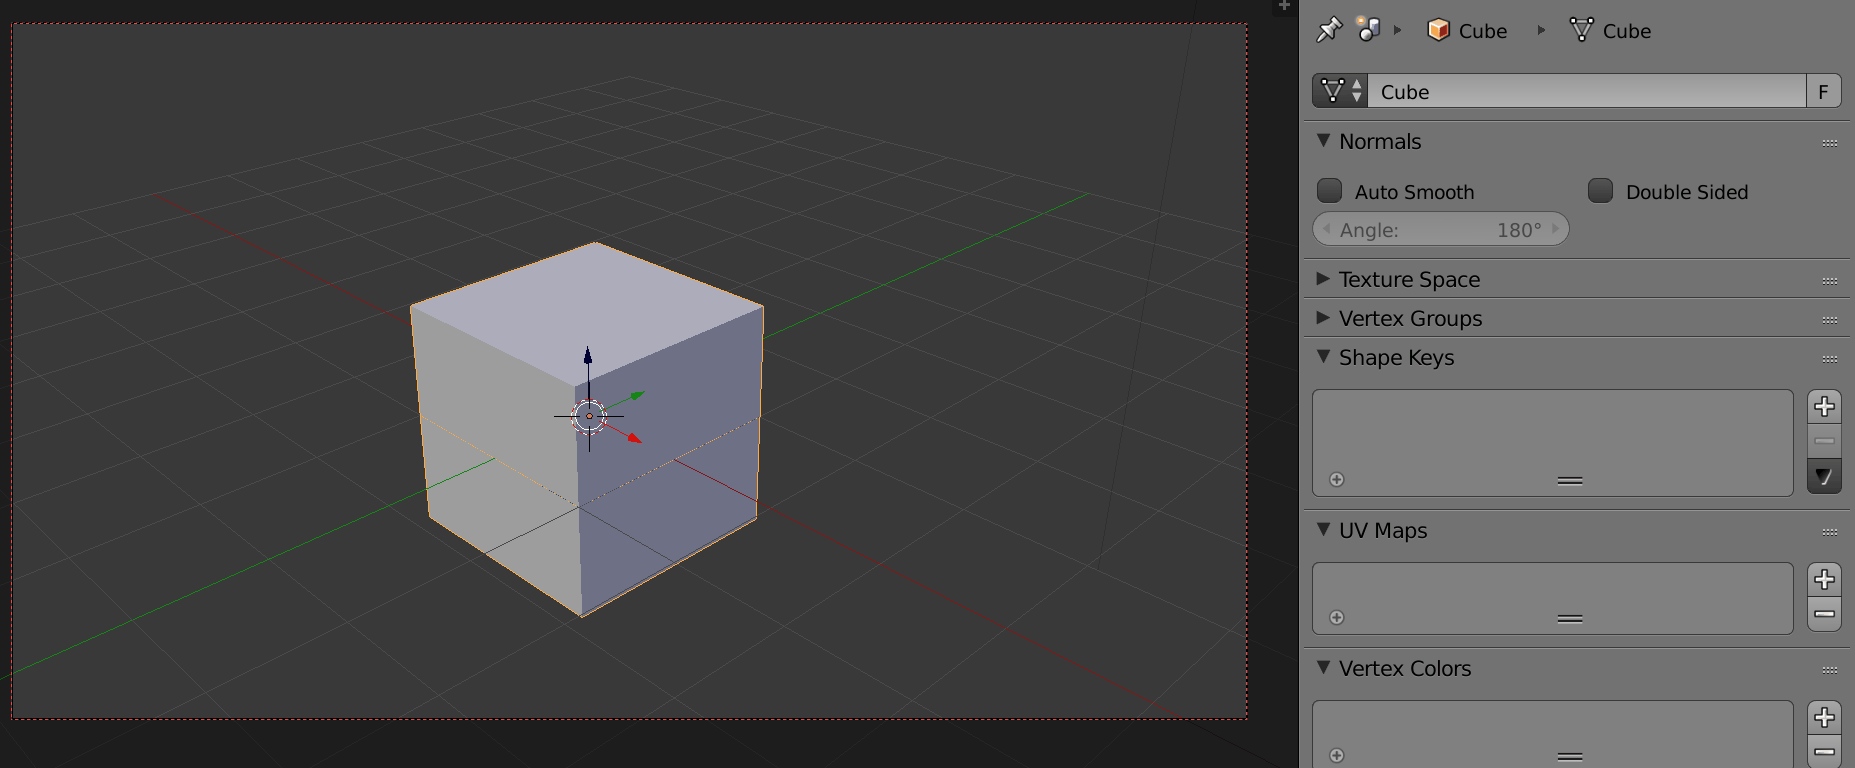Click the Texture Space panel drag grip
Viewport: 1855px width, 768px height.
[1830, 281]
